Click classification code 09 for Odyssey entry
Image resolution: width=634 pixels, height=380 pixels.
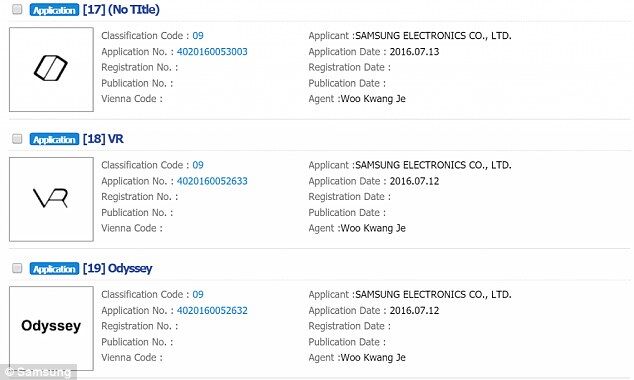[198, 294]
